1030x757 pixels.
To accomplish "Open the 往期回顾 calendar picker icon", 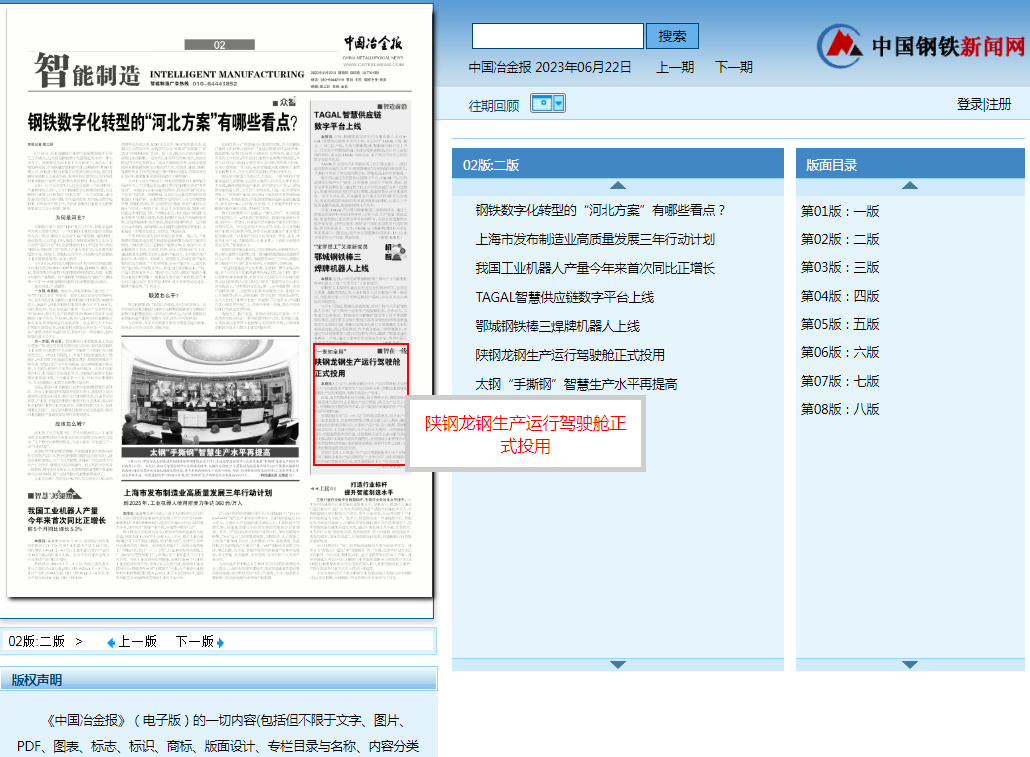I will click(x=541, y=103).
